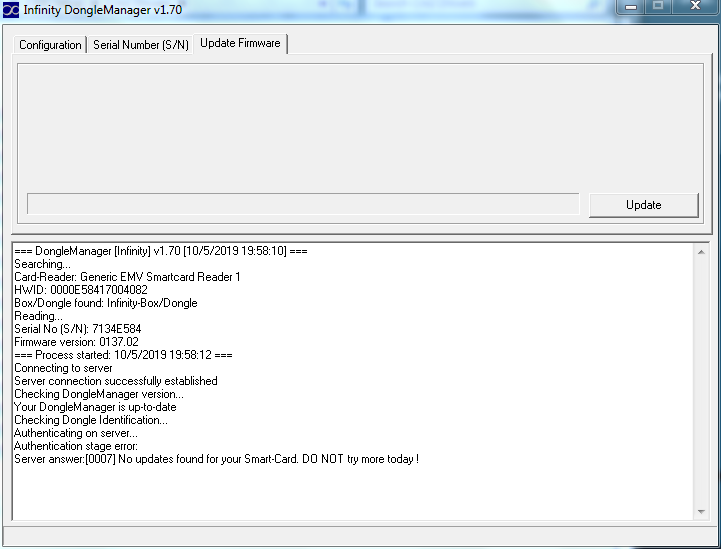Click the Infinity DongleManager title bar icon
The image size is (721, 549).
[x=11, y=10]
